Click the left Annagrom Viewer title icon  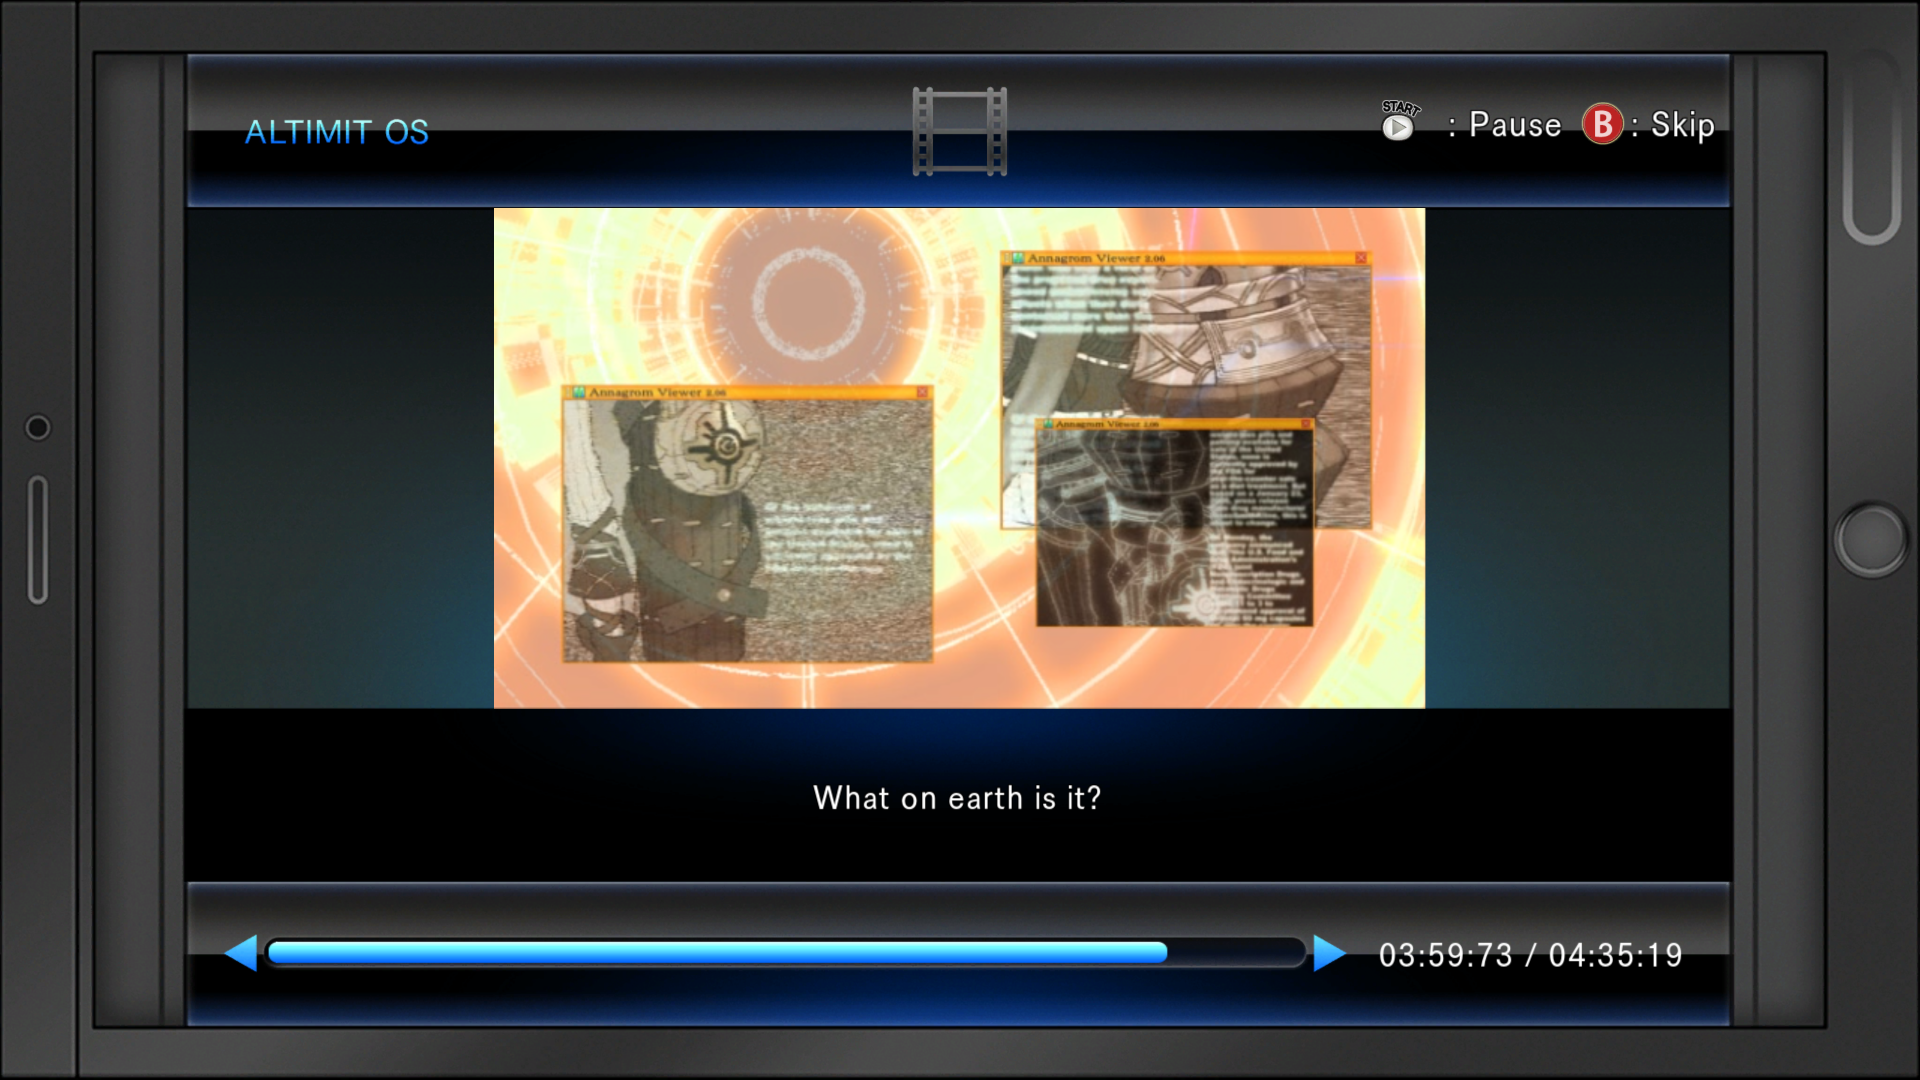point(578,392)
